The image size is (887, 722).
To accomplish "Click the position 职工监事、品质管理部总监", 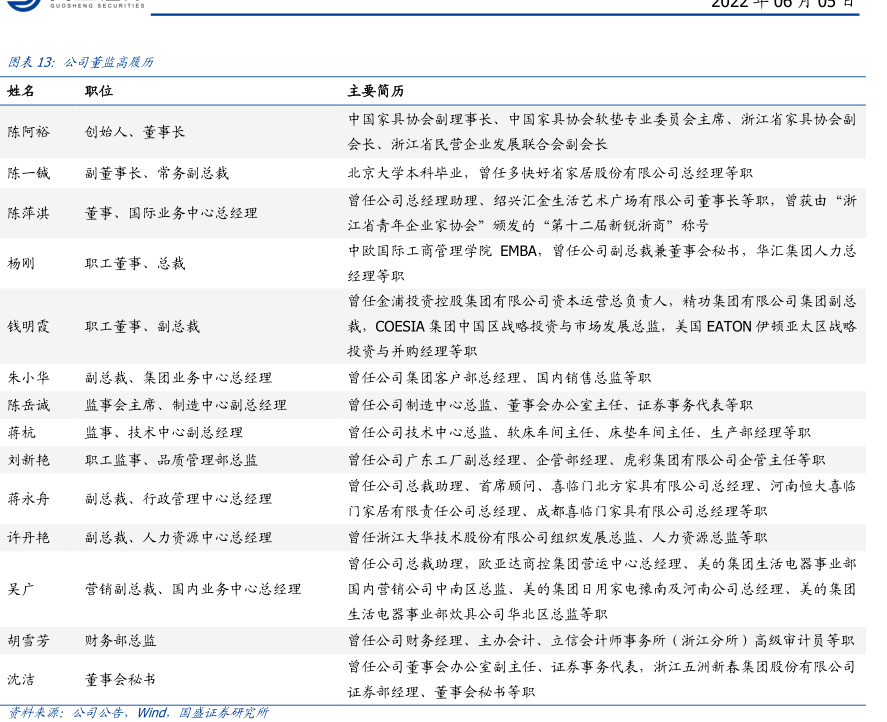I will (171, 460).
